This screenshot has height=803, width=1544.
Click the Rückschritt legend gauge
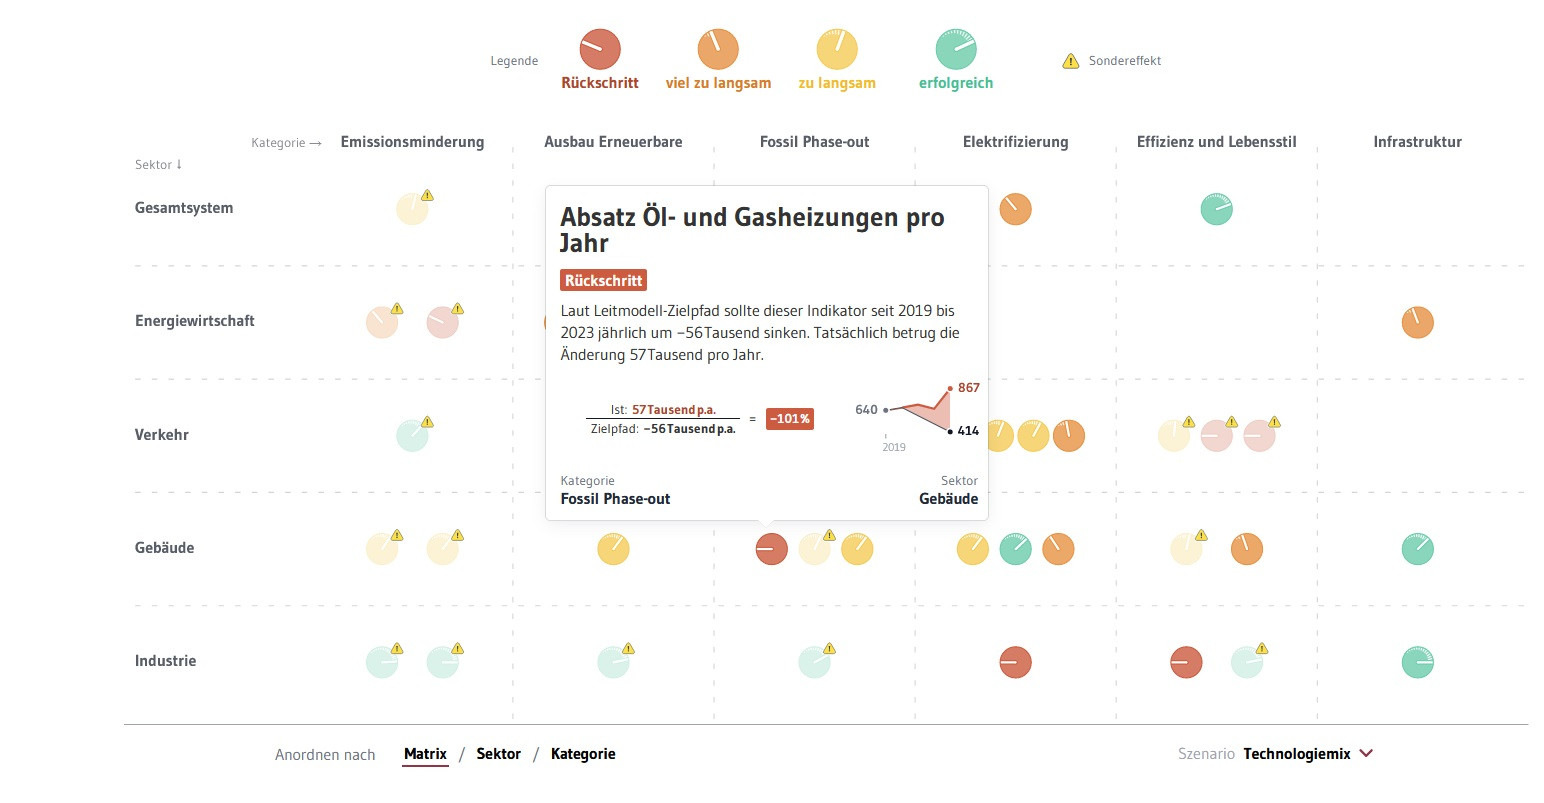[600, 50]
